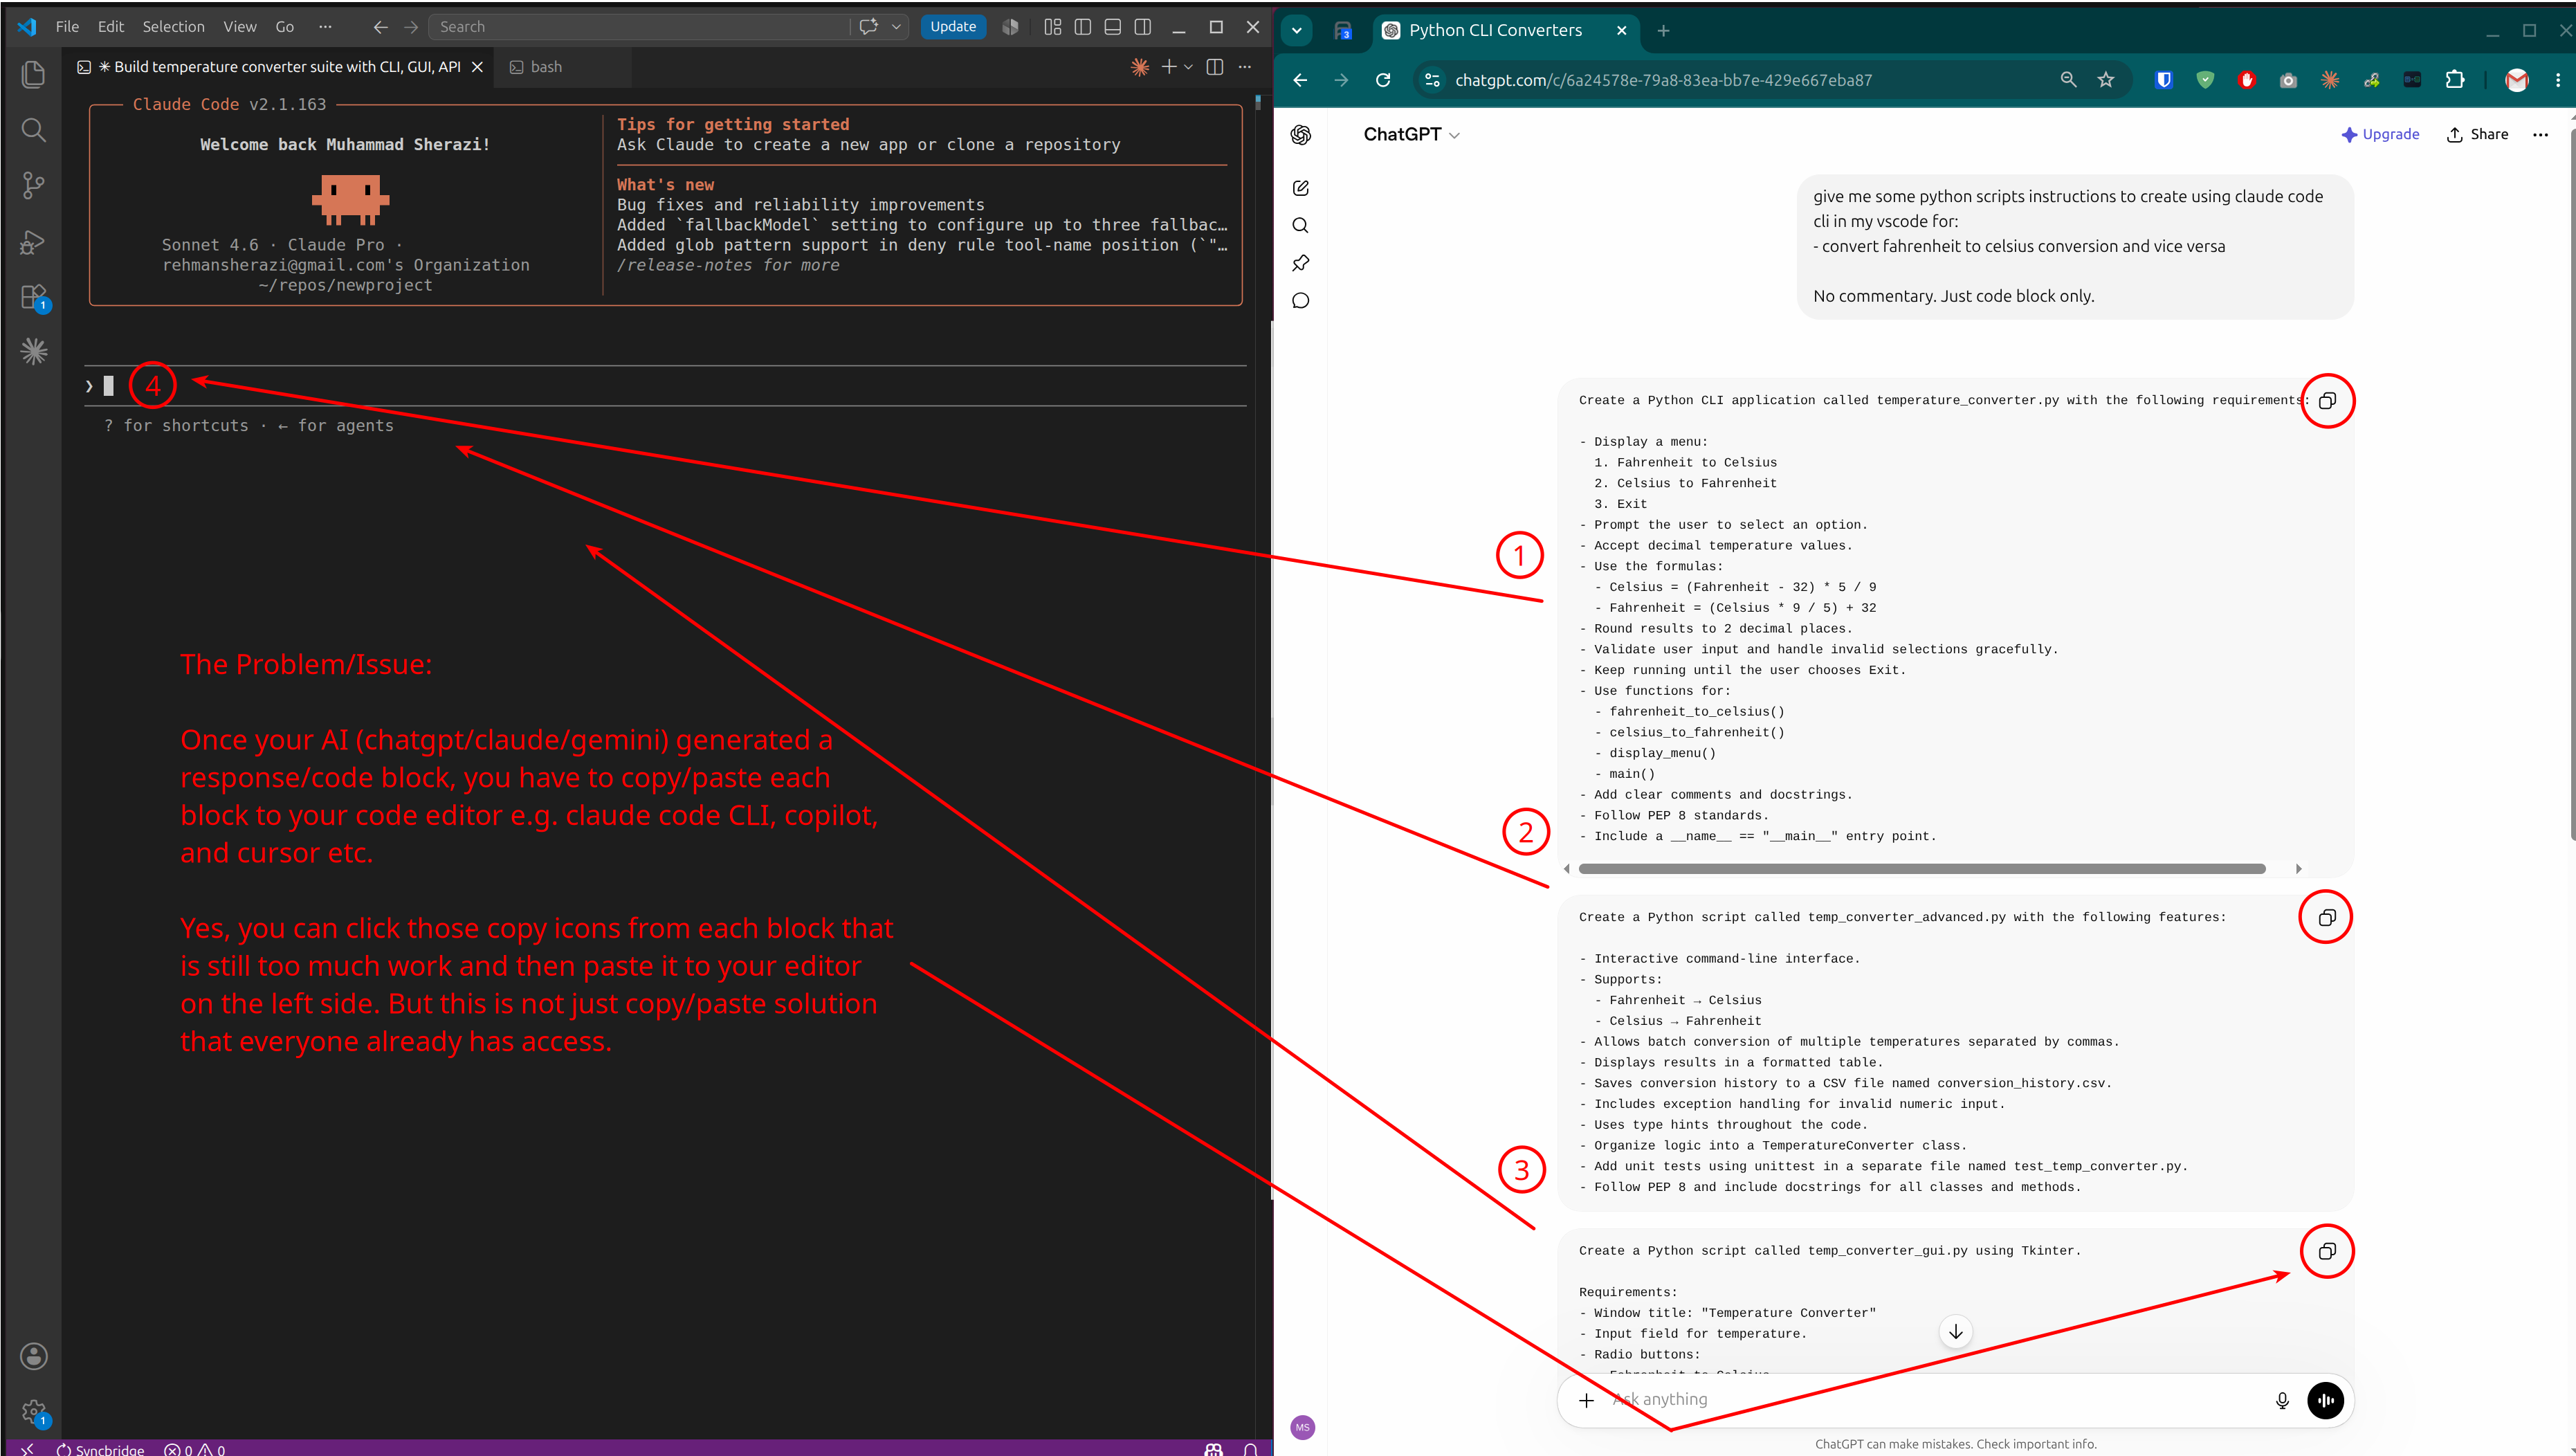
Task: Click ChatGPT logo in the sidebar
Action: 1300,135
